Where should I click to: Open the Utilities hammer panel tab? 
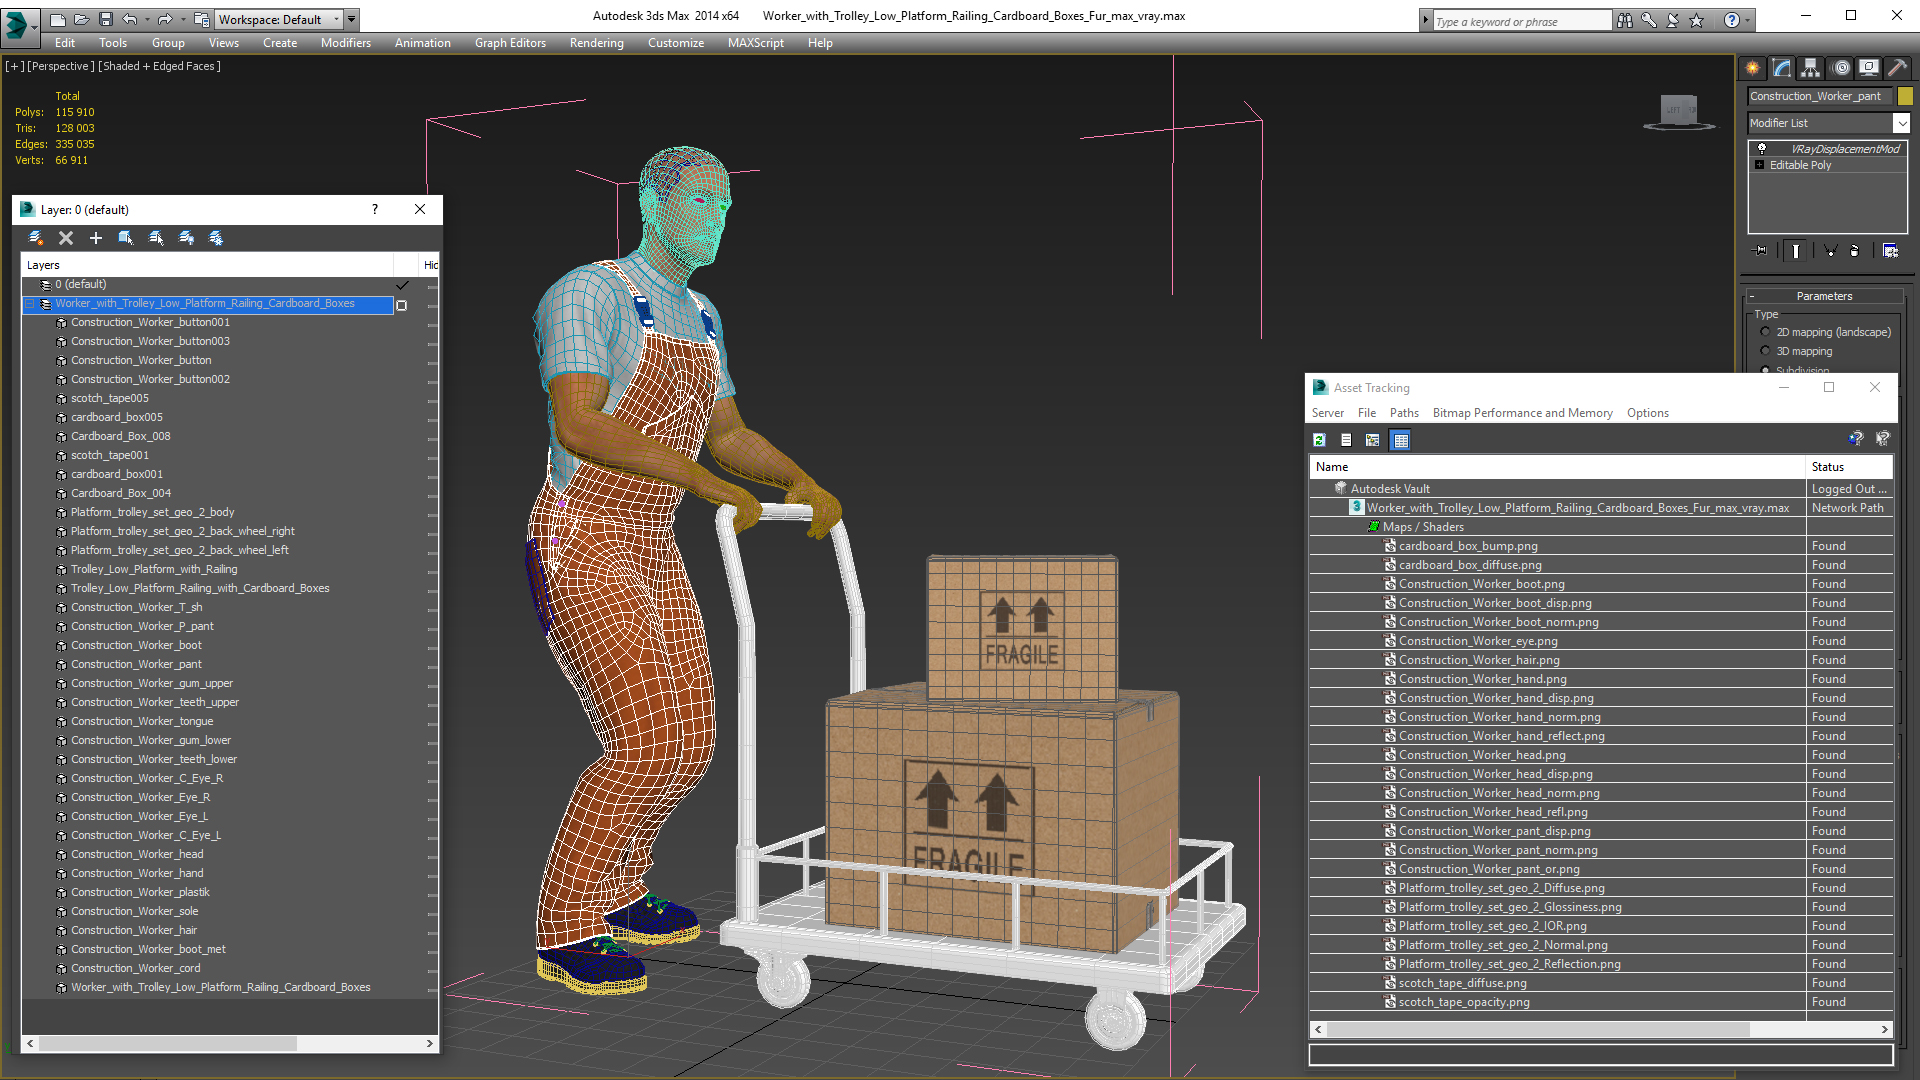tap(1897, 68)
